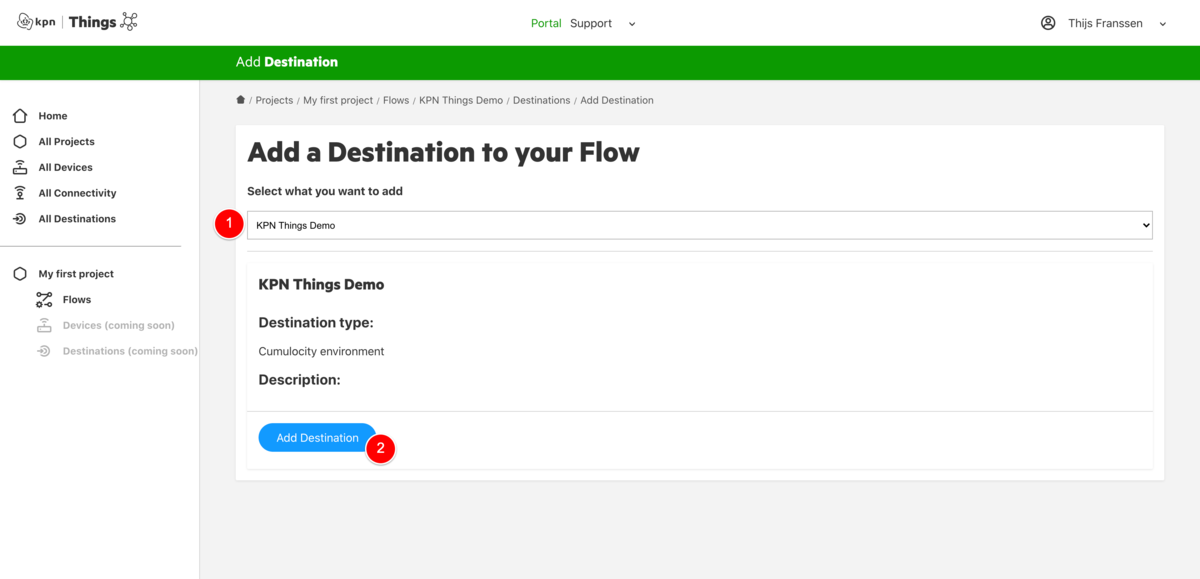Click the KPN Things Demo card heading
This screenshot has height=579, width=1200.
[x=321, y=285]
